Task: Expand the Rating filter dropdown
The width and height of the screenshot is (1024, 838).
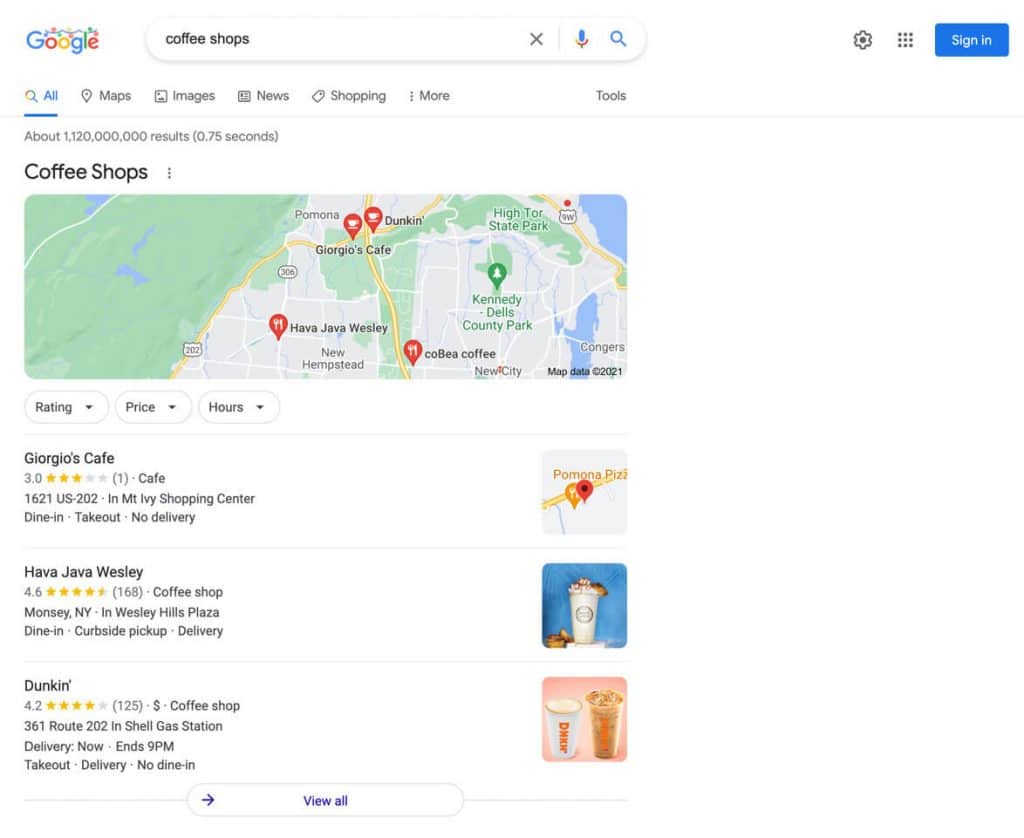Action: (66, 407)
